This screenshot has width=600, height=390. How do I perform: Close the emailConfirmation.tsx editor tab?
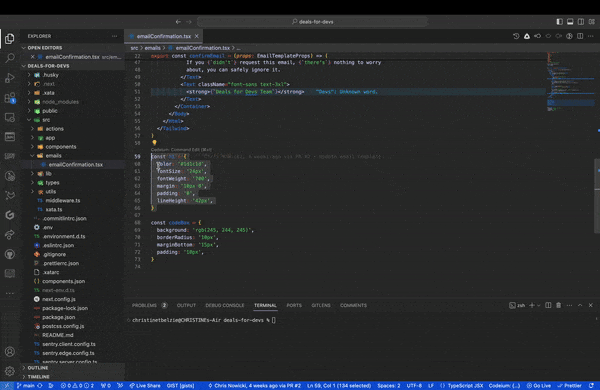pos(196,36)
